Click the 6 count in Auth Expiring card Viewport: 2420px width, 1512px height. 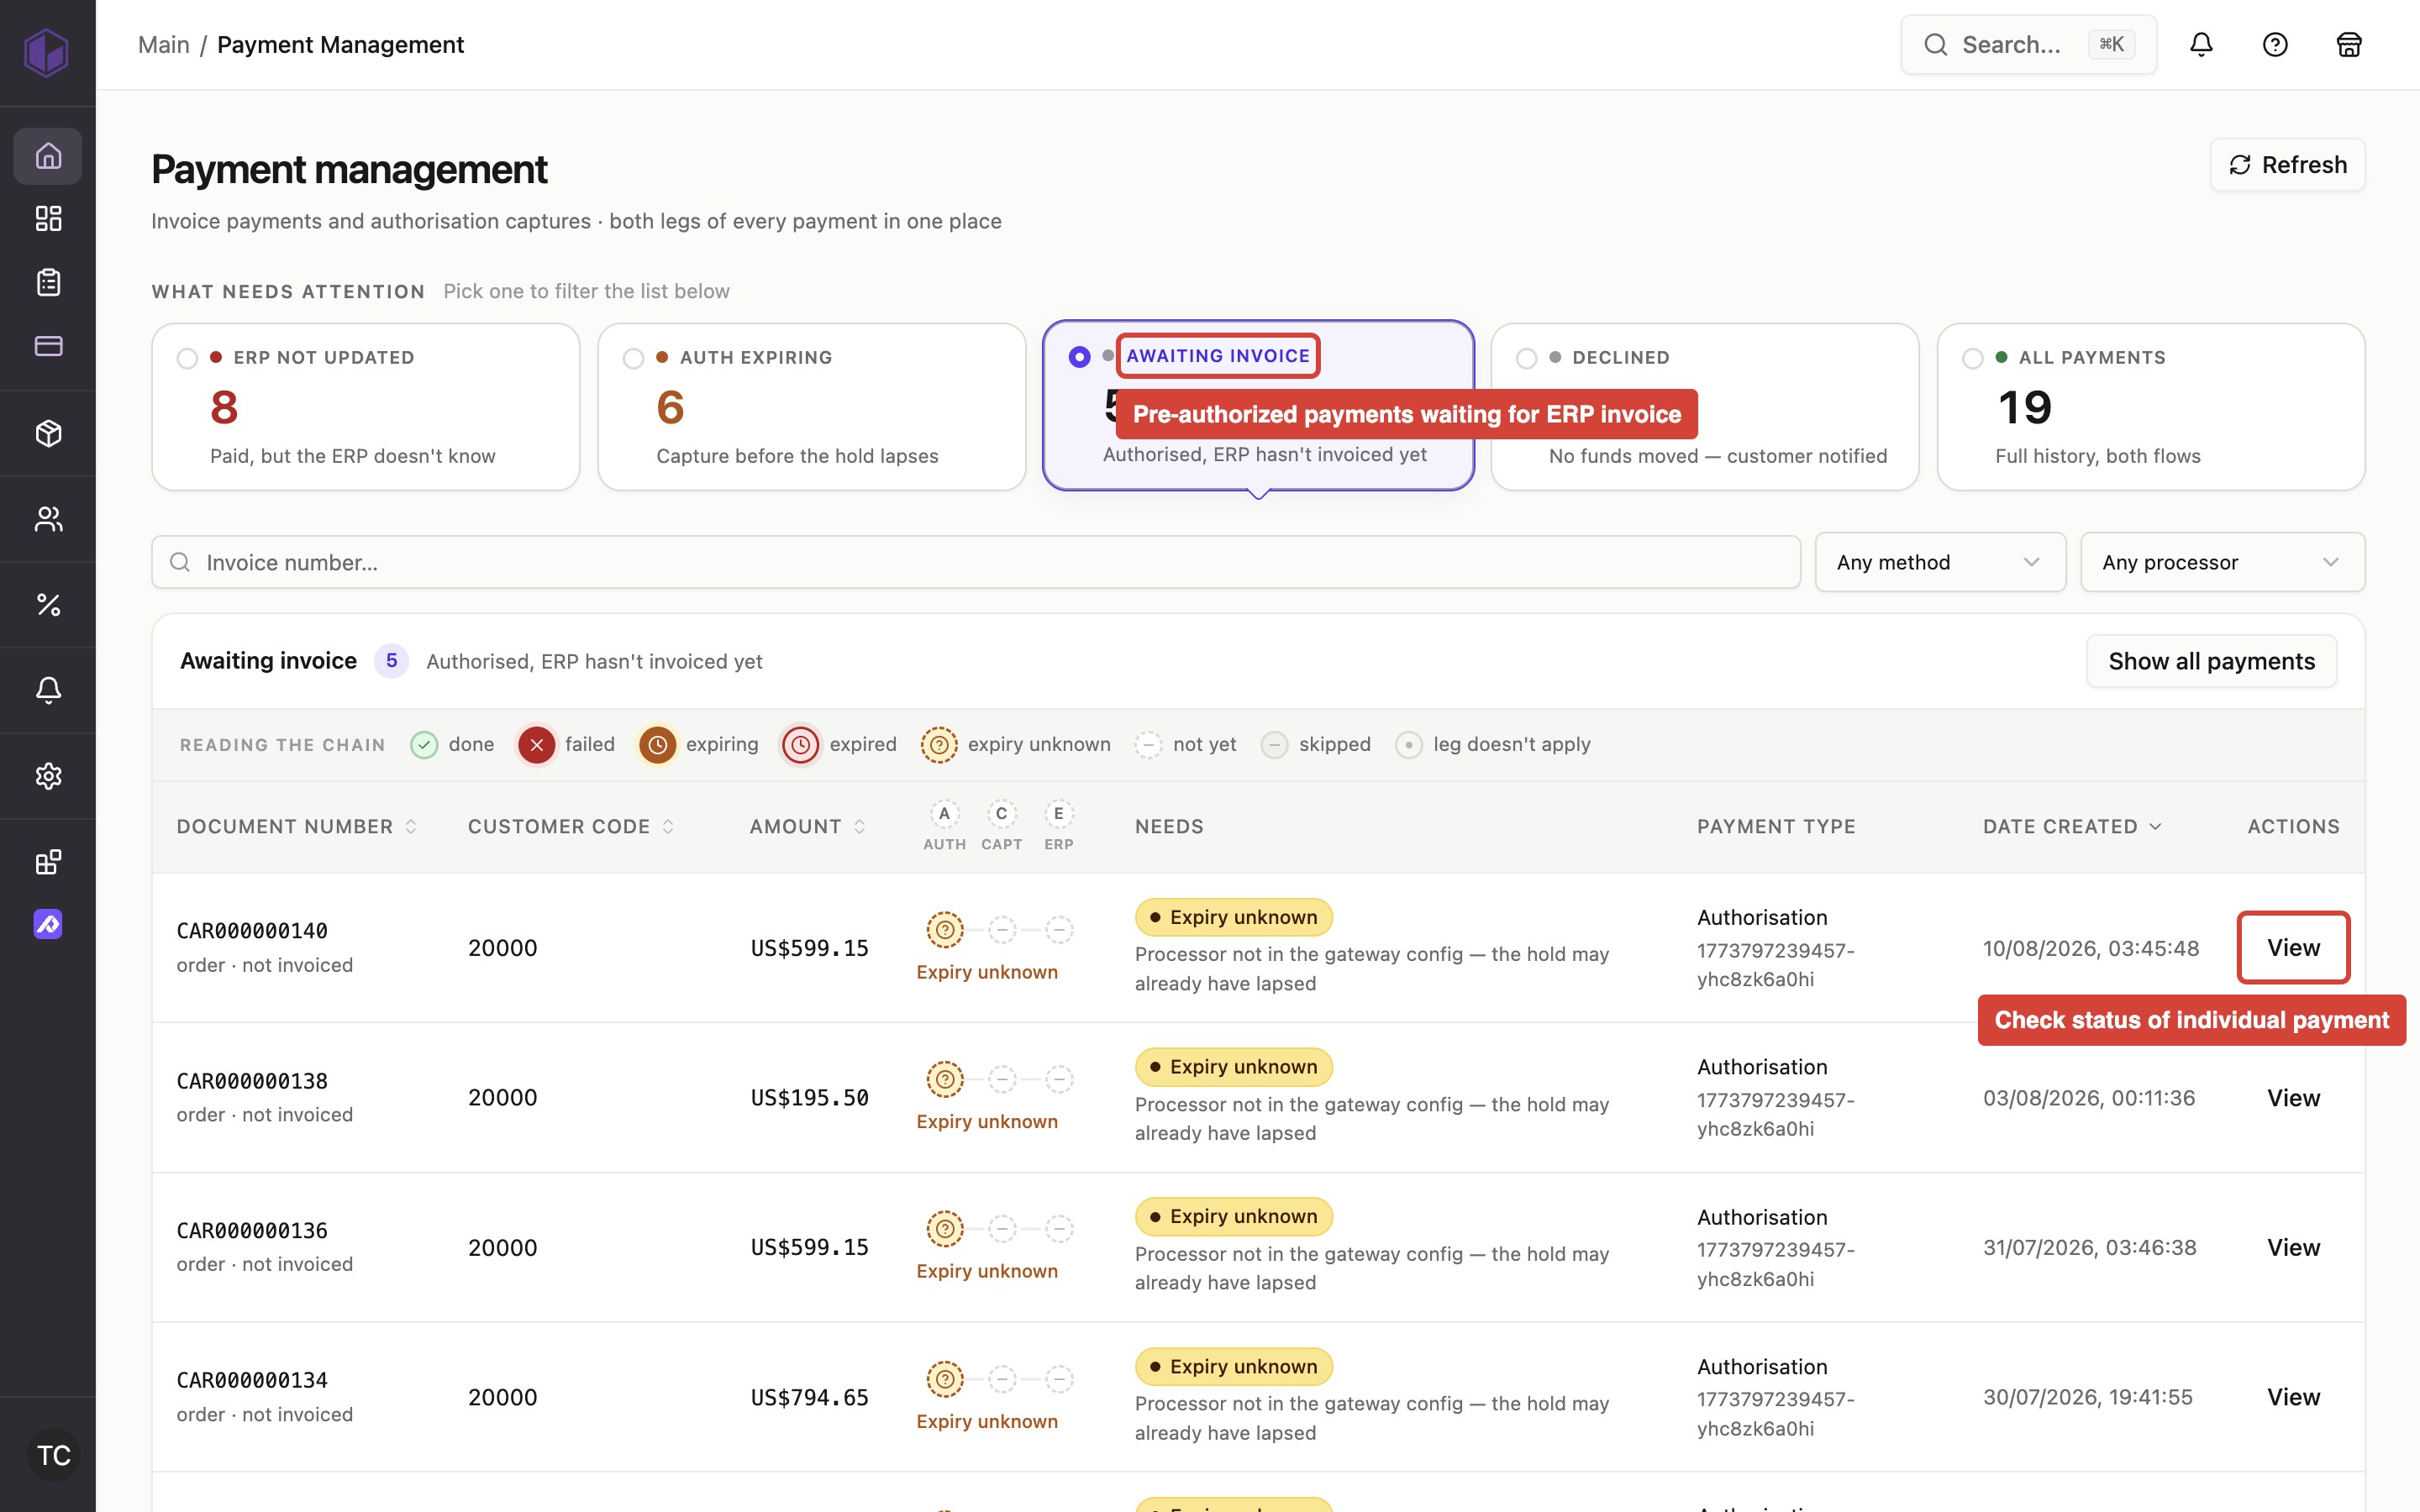click(x=670, y=408)
